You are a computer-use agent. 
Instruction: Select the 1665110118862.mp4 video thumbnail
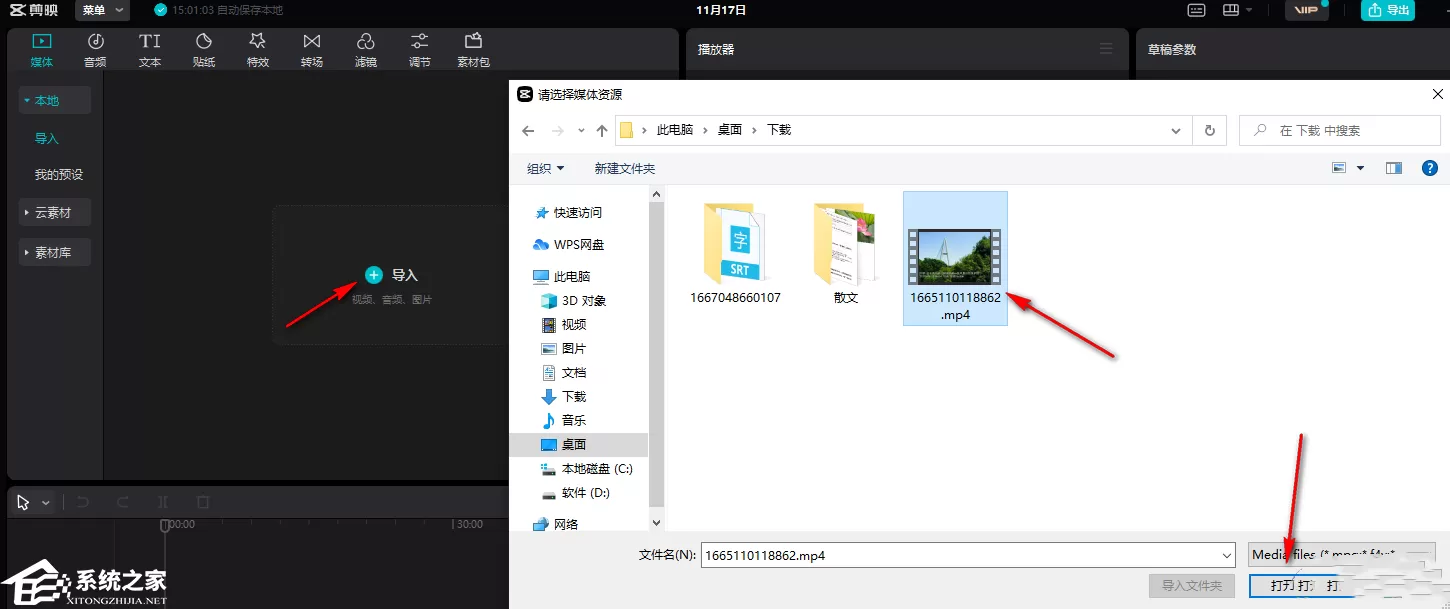click(x=955, y=258)
